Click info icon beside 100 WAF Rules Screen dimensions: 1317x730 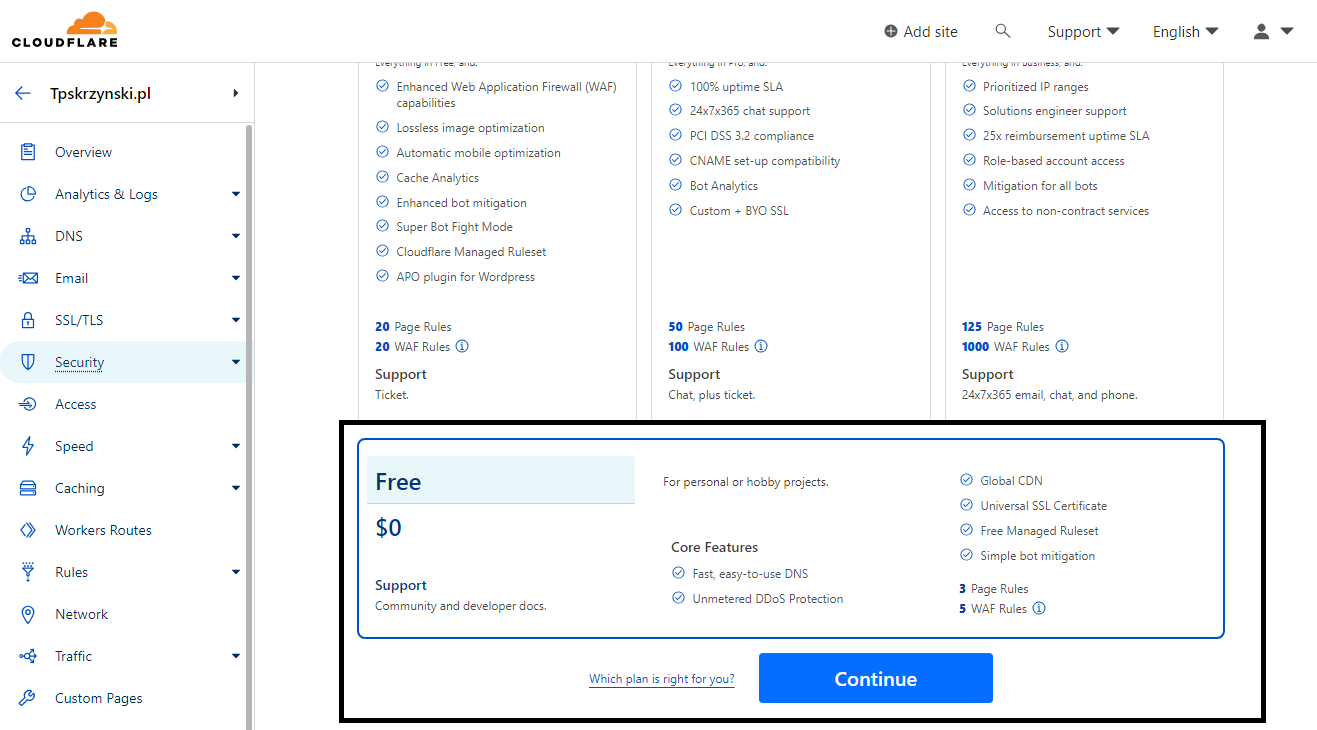[761, 347]
